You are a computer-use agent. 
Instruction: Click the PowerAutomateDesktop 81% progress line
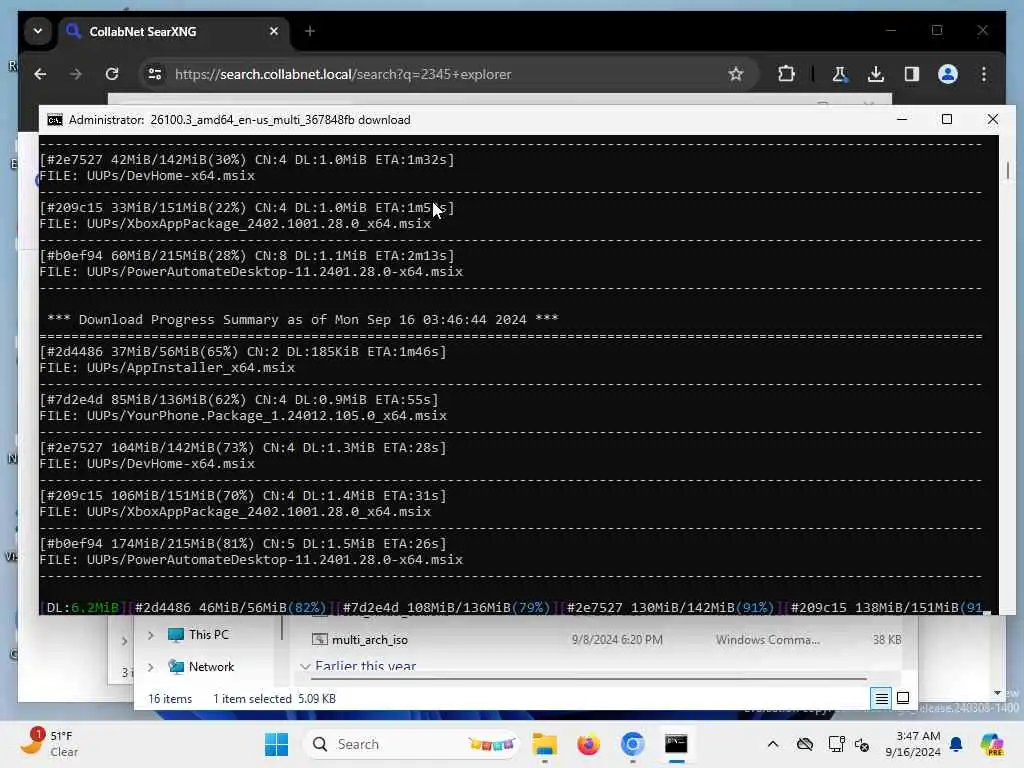(x=243, y=544)
